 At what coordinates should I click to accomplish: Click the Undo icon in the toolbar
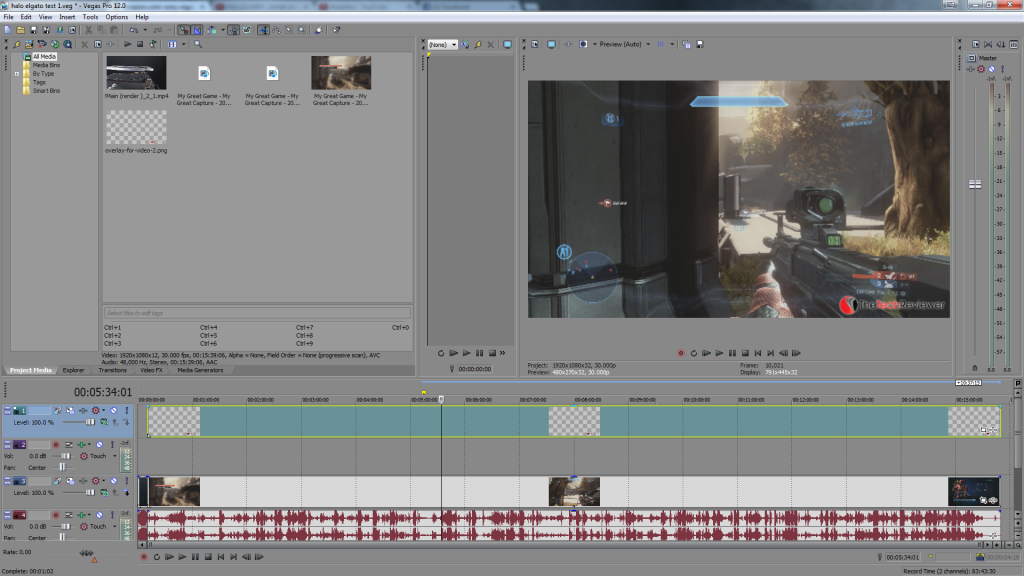pos(133,28)
